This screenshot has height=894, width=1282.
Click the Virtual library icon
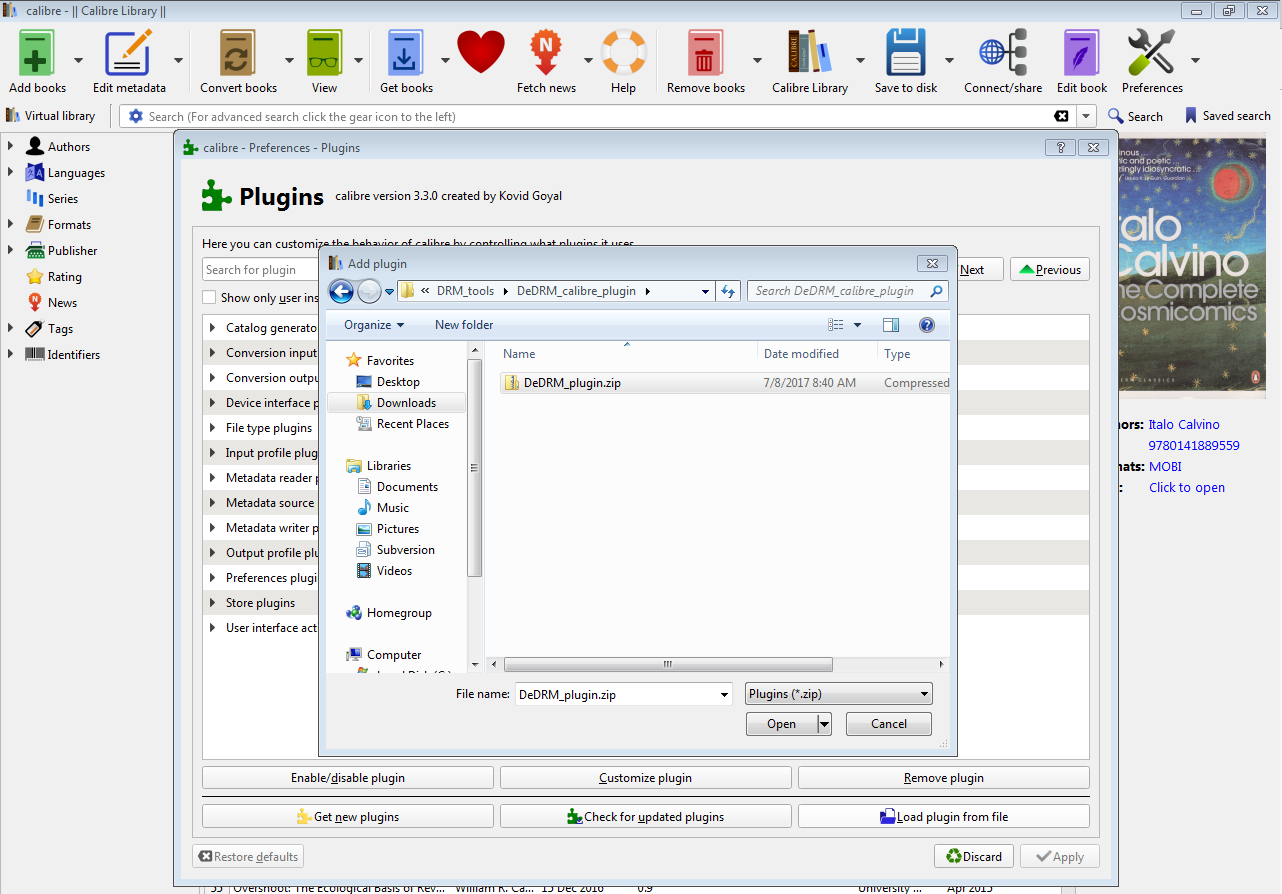coord(14,115)
